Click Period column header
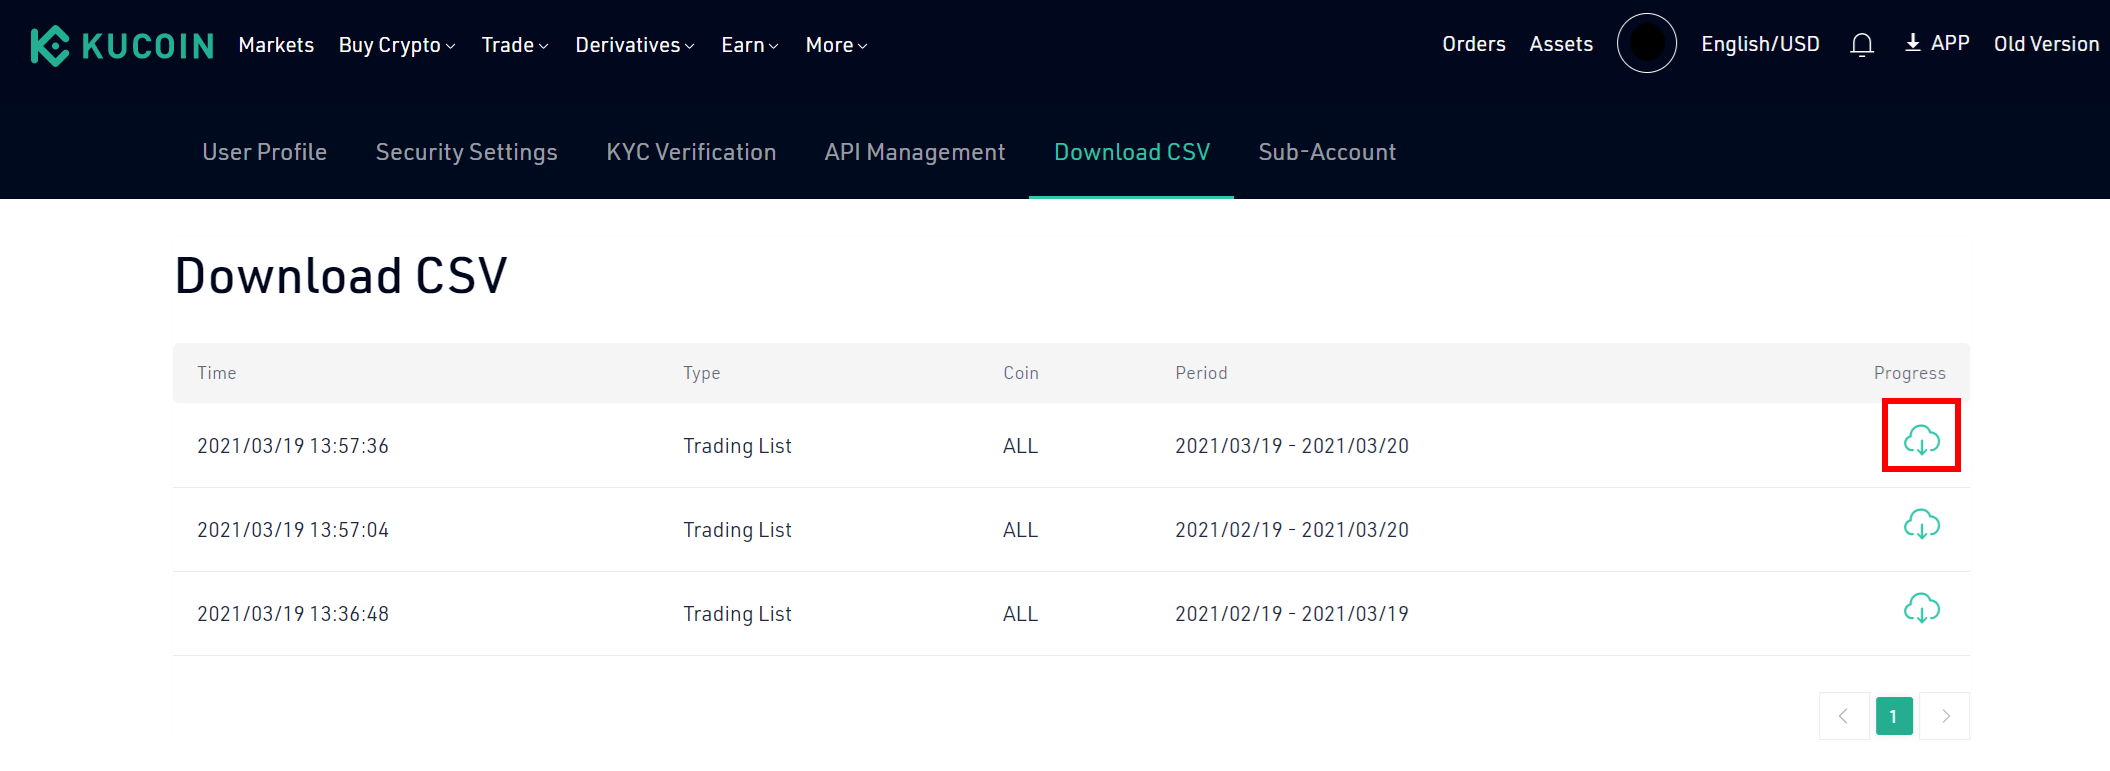 pyautogui.click(x=1201, y=373)
